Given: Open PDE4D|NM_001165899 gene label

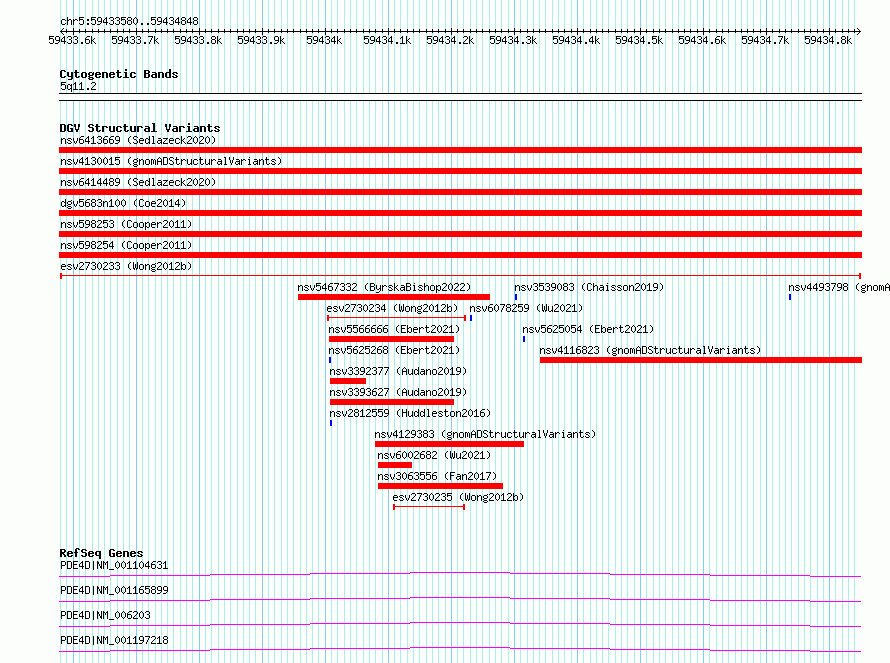Looking at the screenshot, I should [114, 590].
